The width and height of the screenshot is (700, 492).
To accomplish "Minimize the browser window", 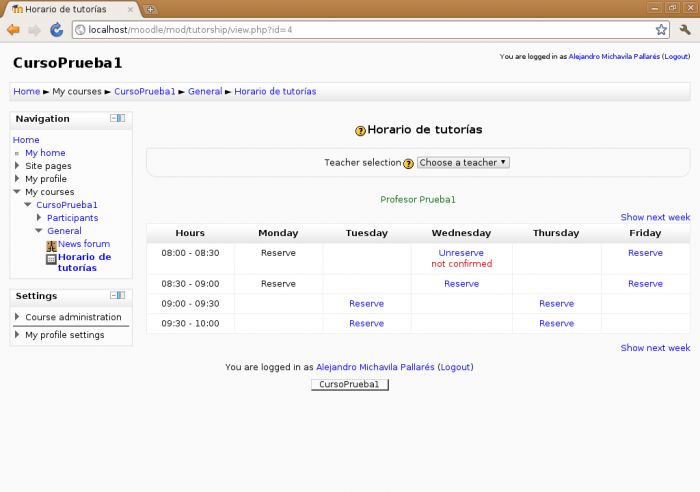I will pyautogui.click(x=654, y=8).
